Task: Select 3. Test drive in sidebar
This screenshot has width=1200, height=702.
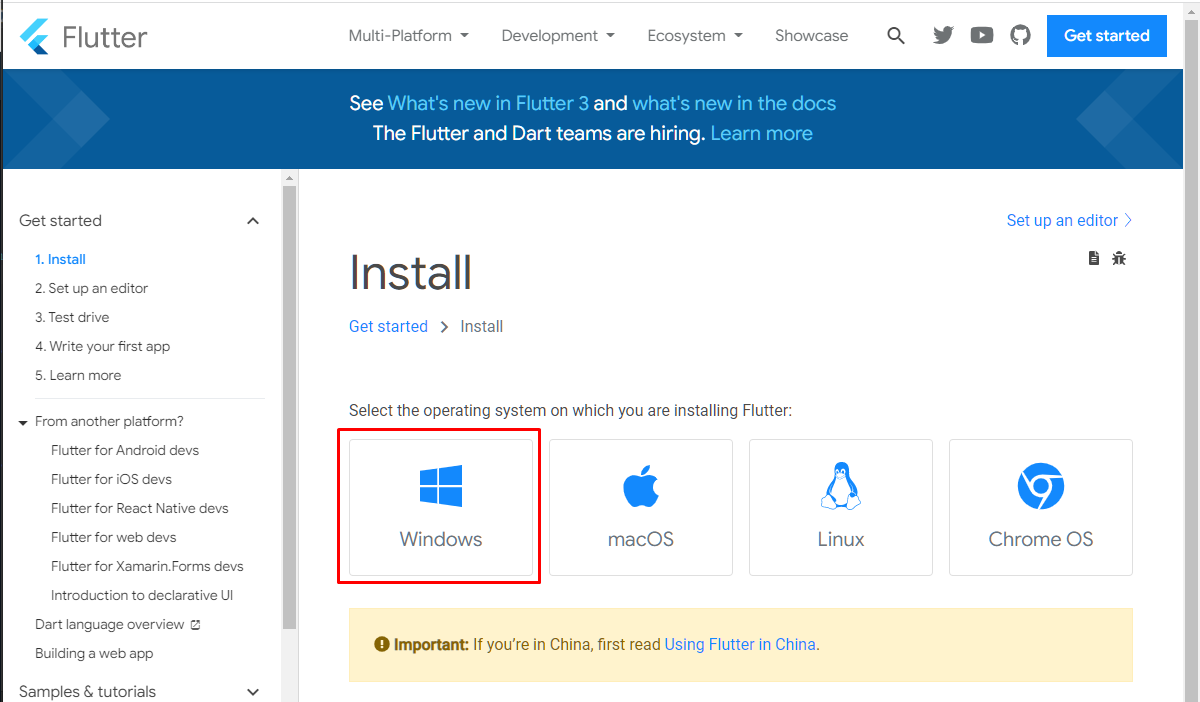Action: coord(72,317)
